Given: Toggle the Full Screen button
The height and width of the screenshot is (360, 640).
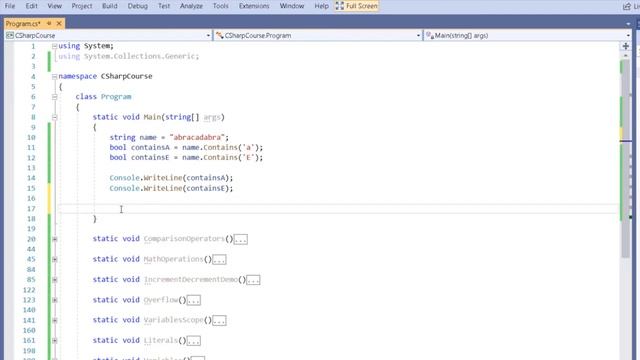Looking at the screenshot, I should pos(357,6).
